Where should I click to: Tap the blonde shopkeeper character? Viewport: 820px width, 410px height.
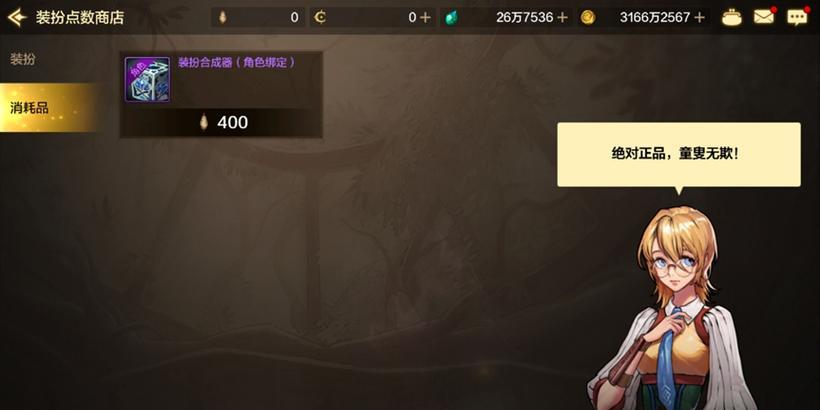[675, 309]
